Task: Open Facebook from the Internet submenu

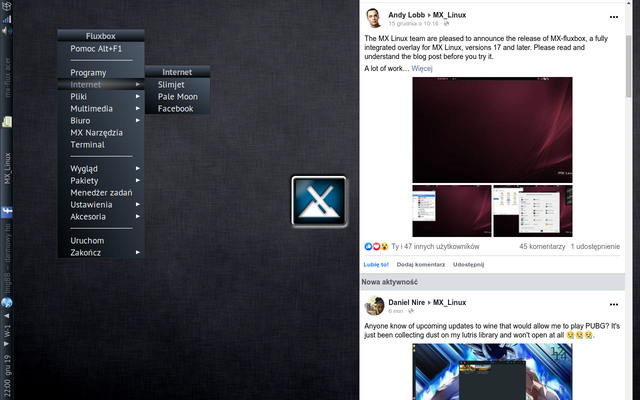Action: point(178,109)
